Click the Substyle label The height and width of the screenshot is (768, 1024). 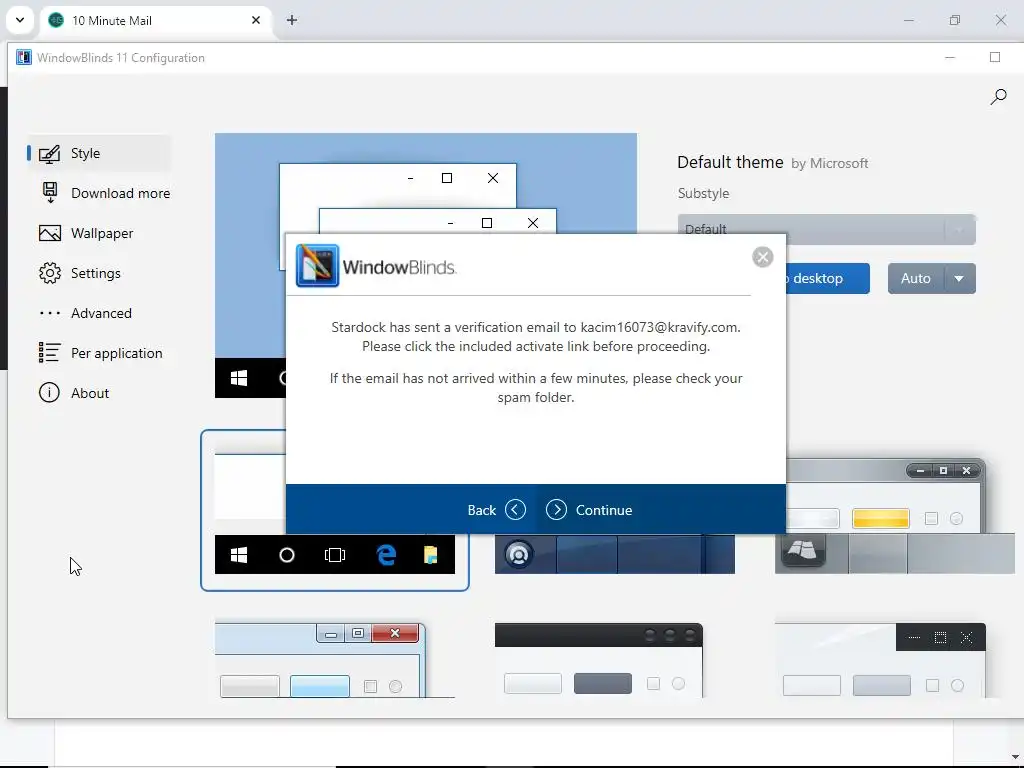(703, 193)
